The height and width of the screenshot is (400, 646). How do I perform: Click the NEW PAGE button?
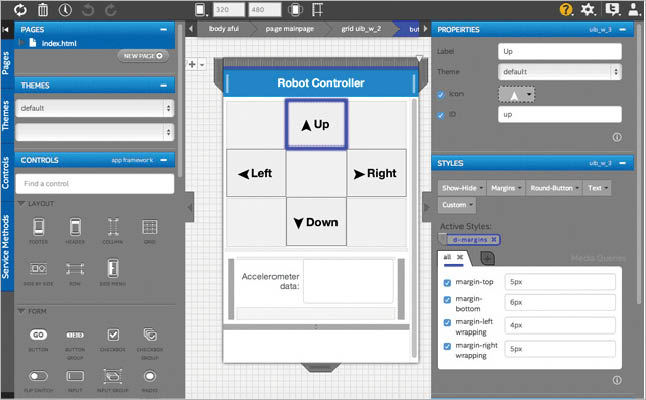coord(143,56)
